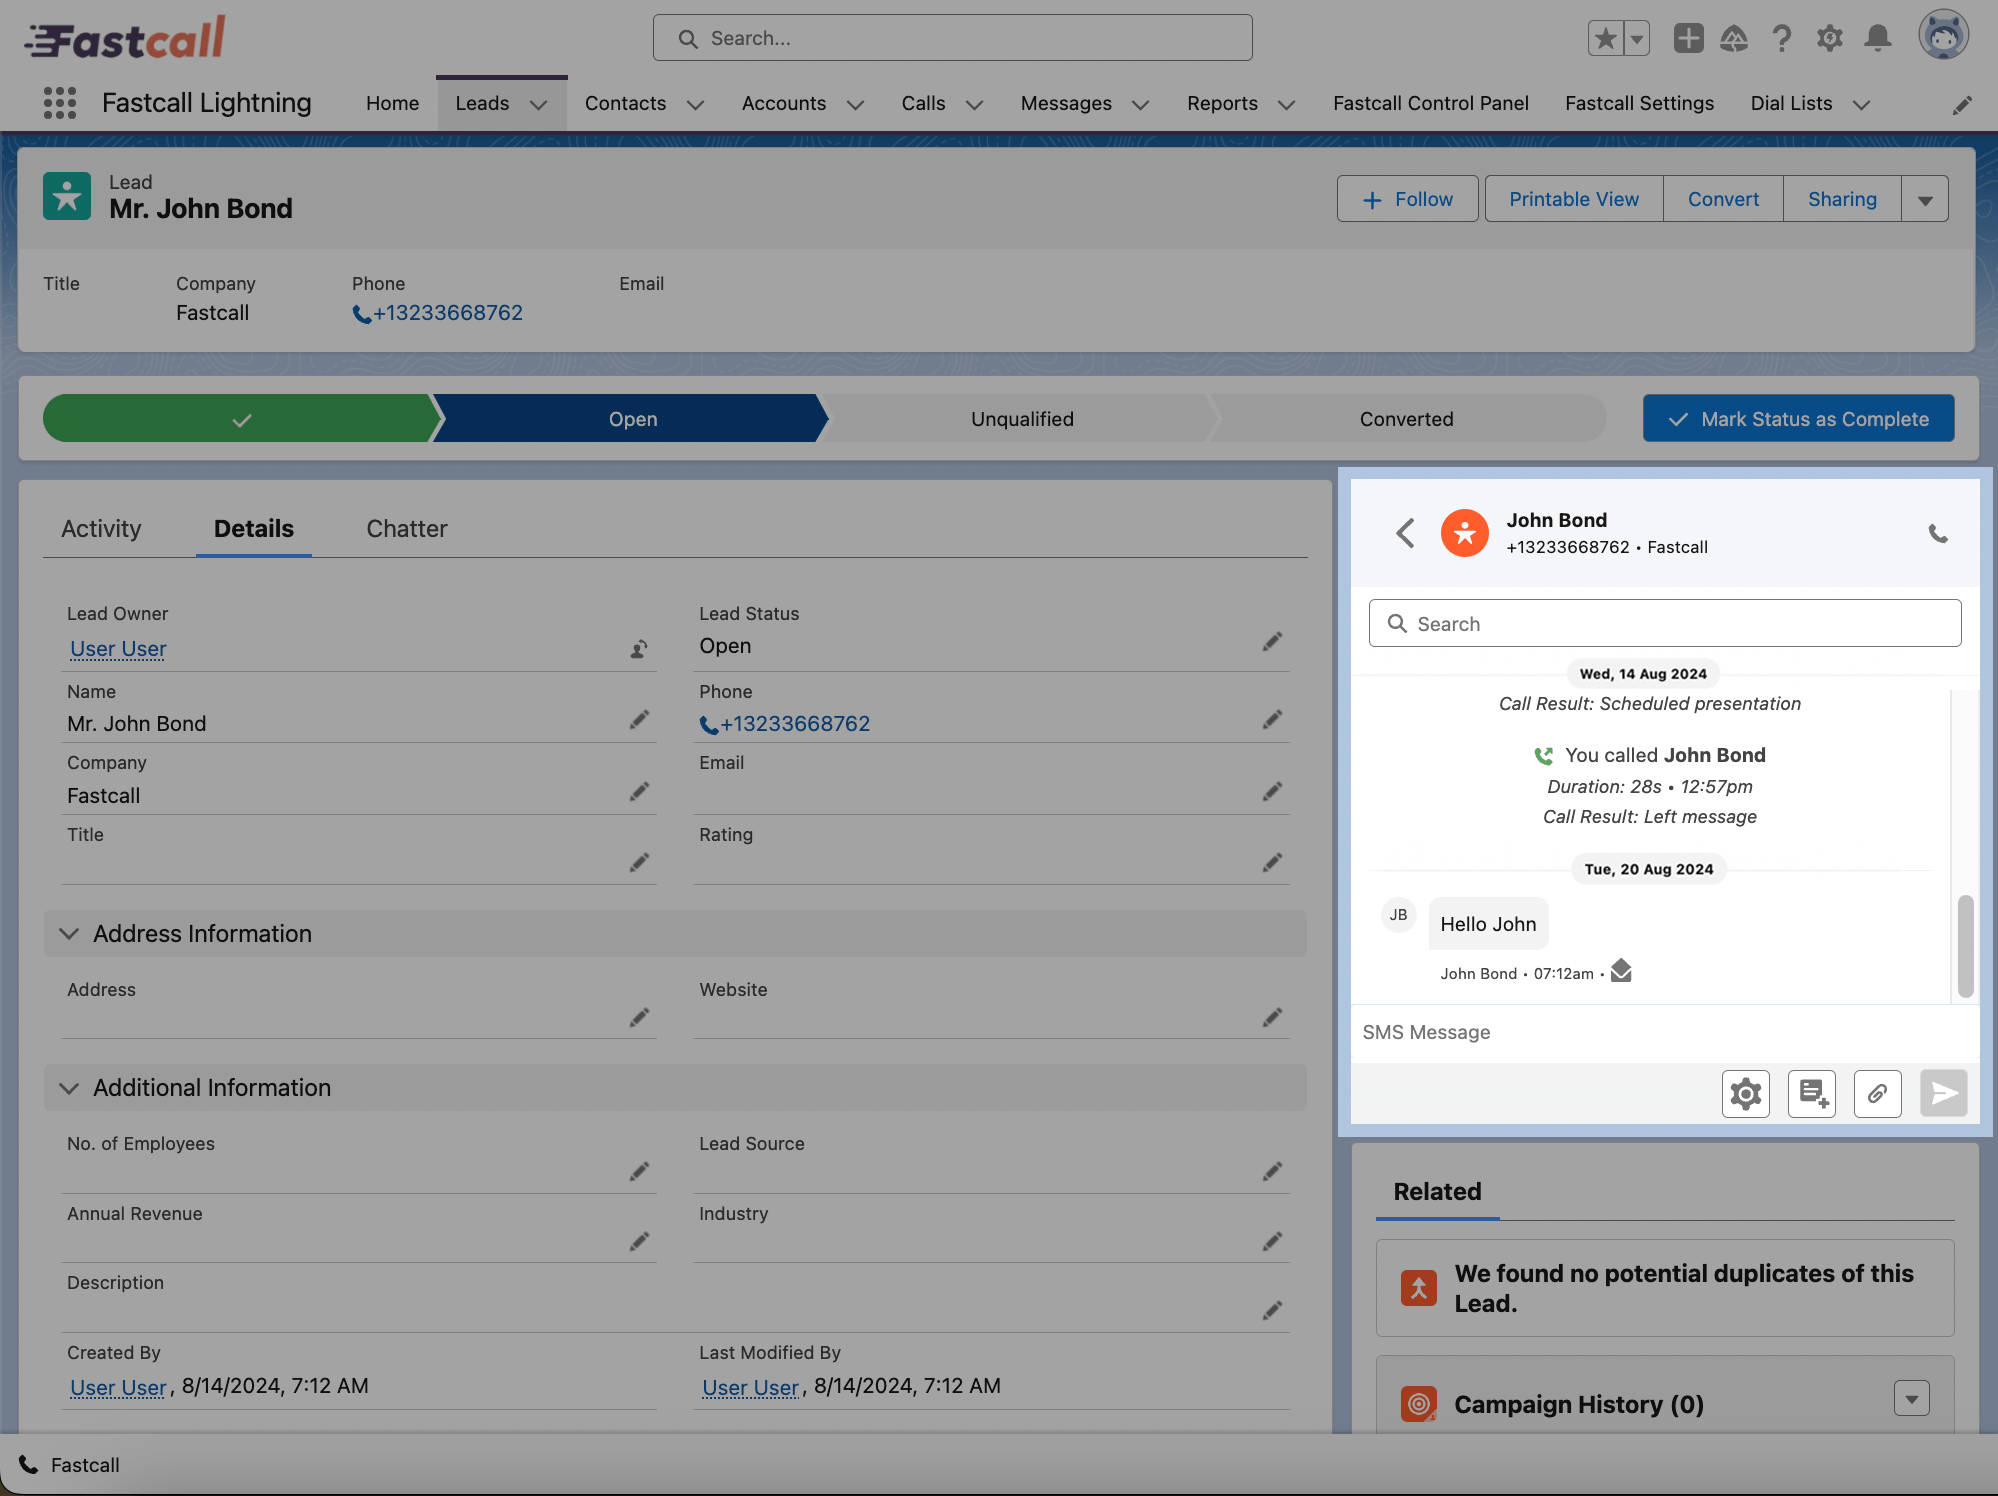The width and height of the screenshot is (1998, 1496).
Task: Select the Unqualified stage in path
Action: [1021, 419]
